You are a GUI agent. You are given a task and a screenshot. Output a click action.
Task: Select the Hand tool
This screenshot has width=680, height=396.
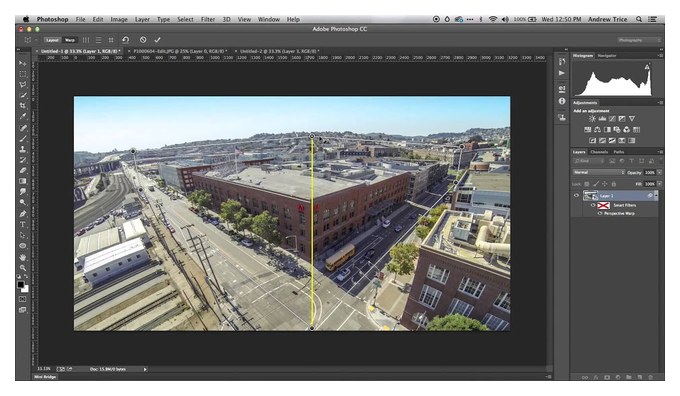coord(23,257)
